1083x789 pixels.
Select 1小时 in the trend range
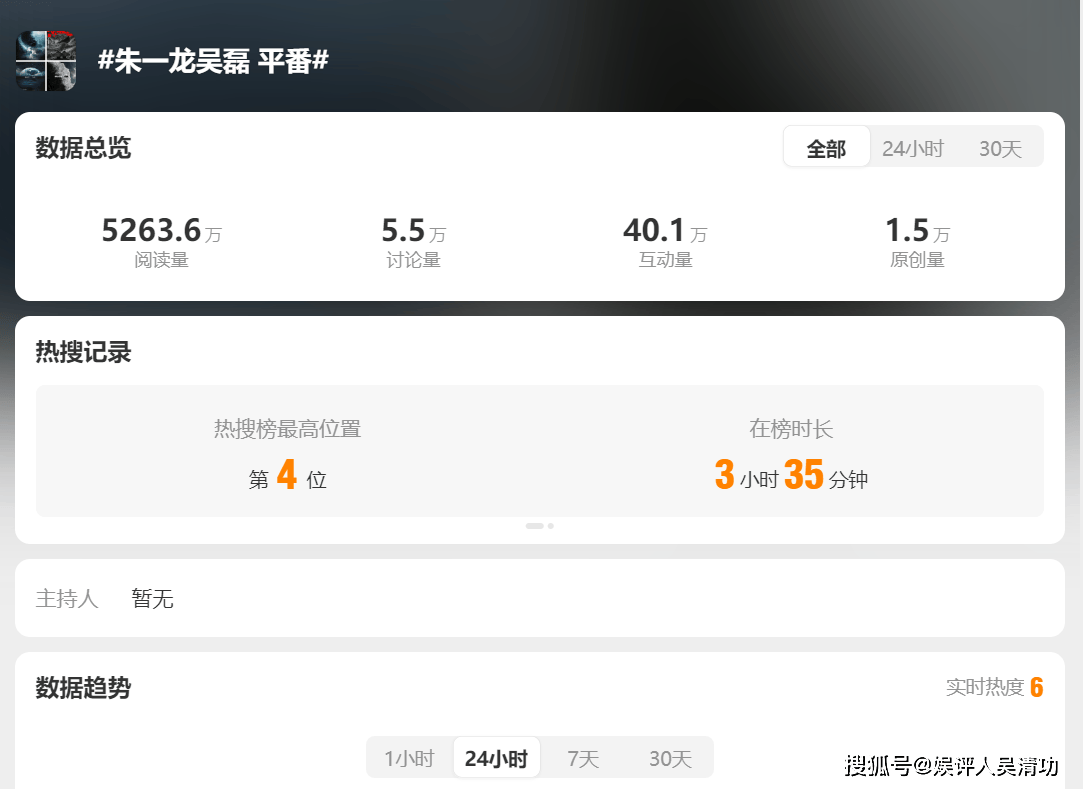410,759
